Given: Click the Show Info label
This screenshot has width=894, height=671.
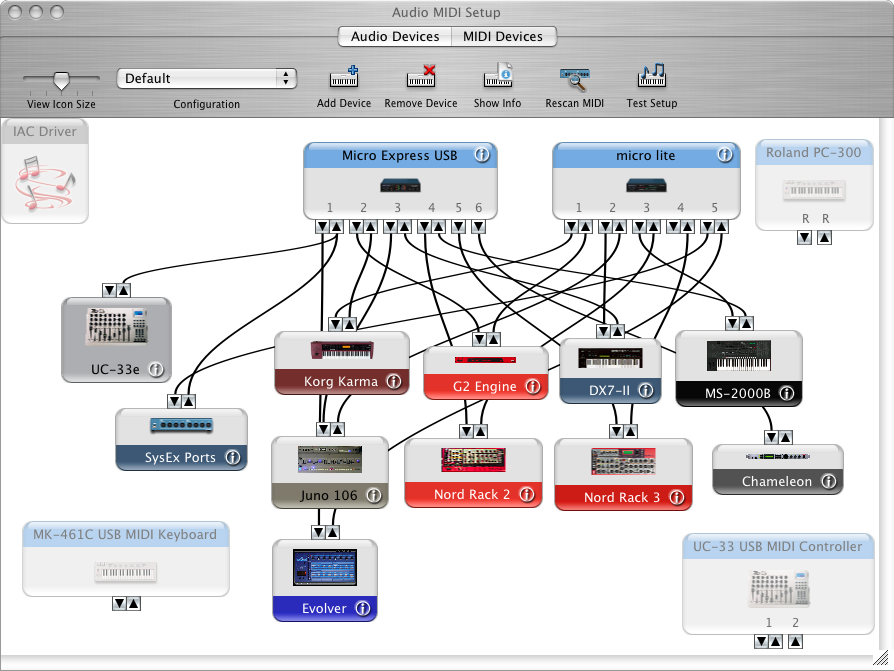Looking at the screenshot, I should click(x=498, y=103).
